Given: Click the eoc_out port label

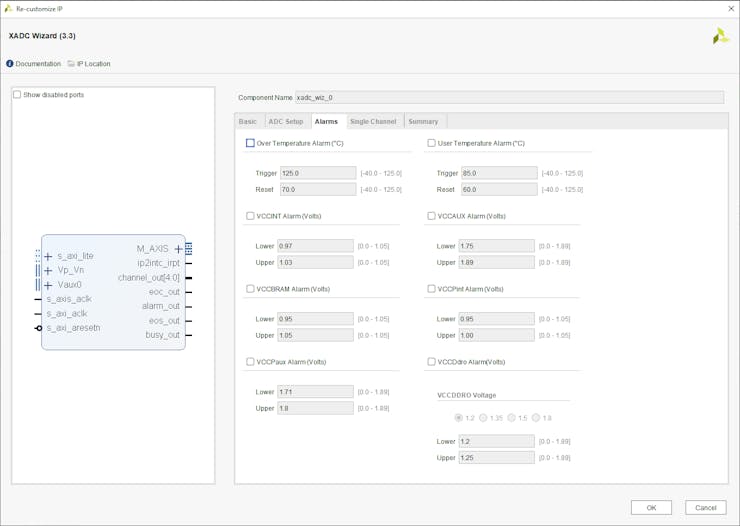Looking at the screenshot, I should pos(164,292).
